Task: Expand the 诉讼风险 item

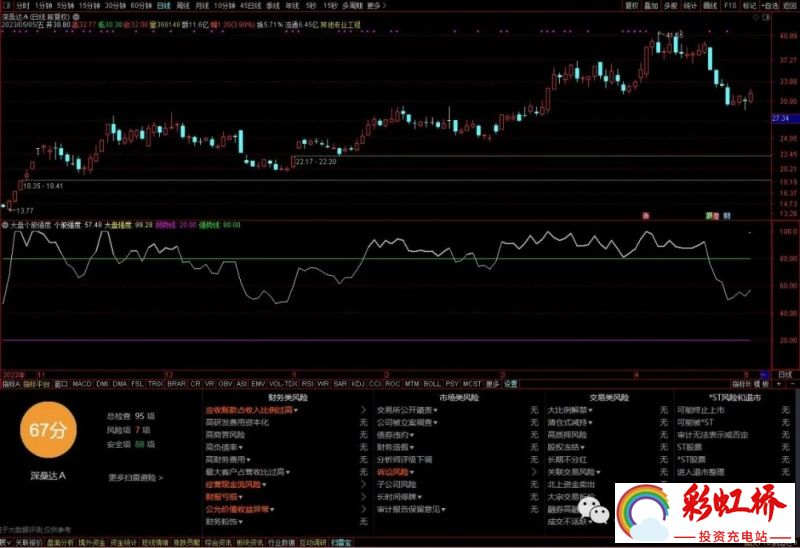Action: pos(395,472)
